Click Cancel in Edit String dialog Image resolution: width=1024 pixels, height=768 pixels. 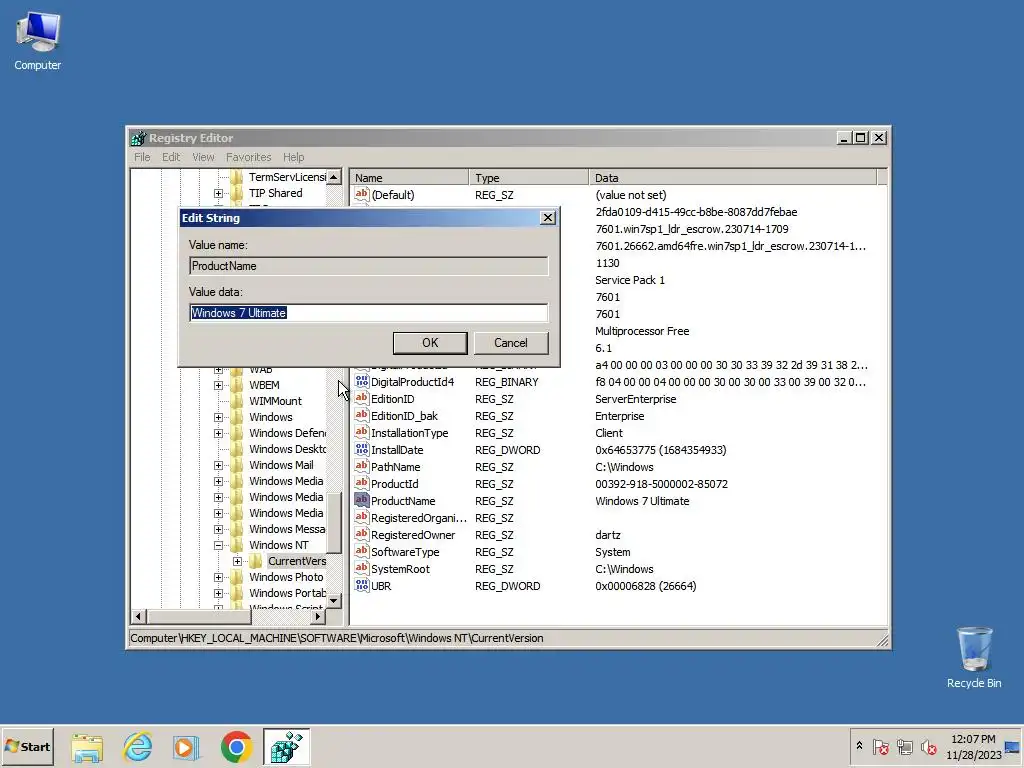pos(511,343)
